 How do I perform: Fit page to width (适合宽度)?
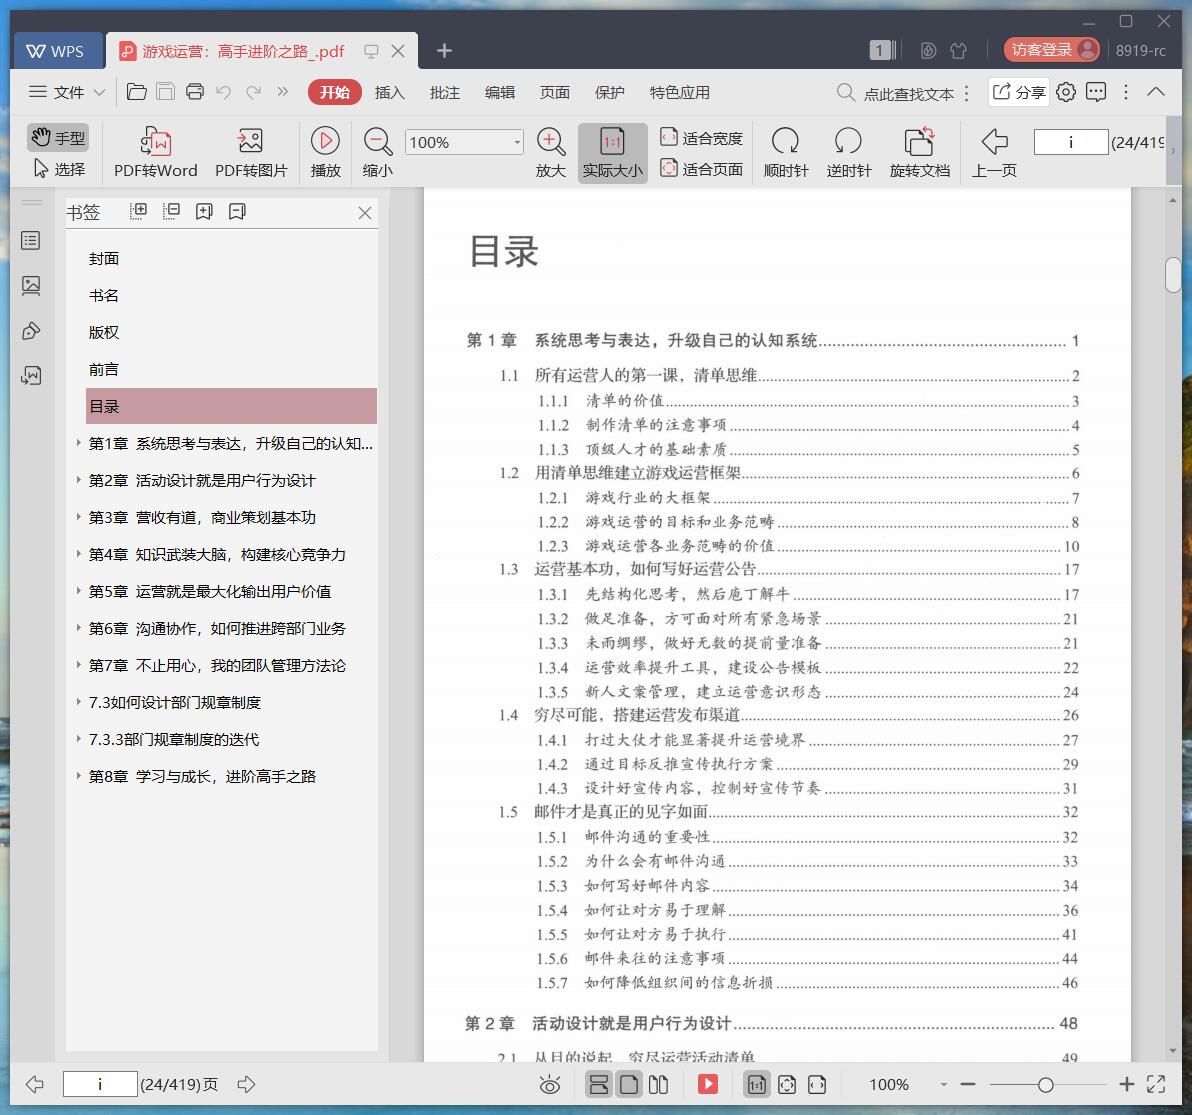click(701, 138)
